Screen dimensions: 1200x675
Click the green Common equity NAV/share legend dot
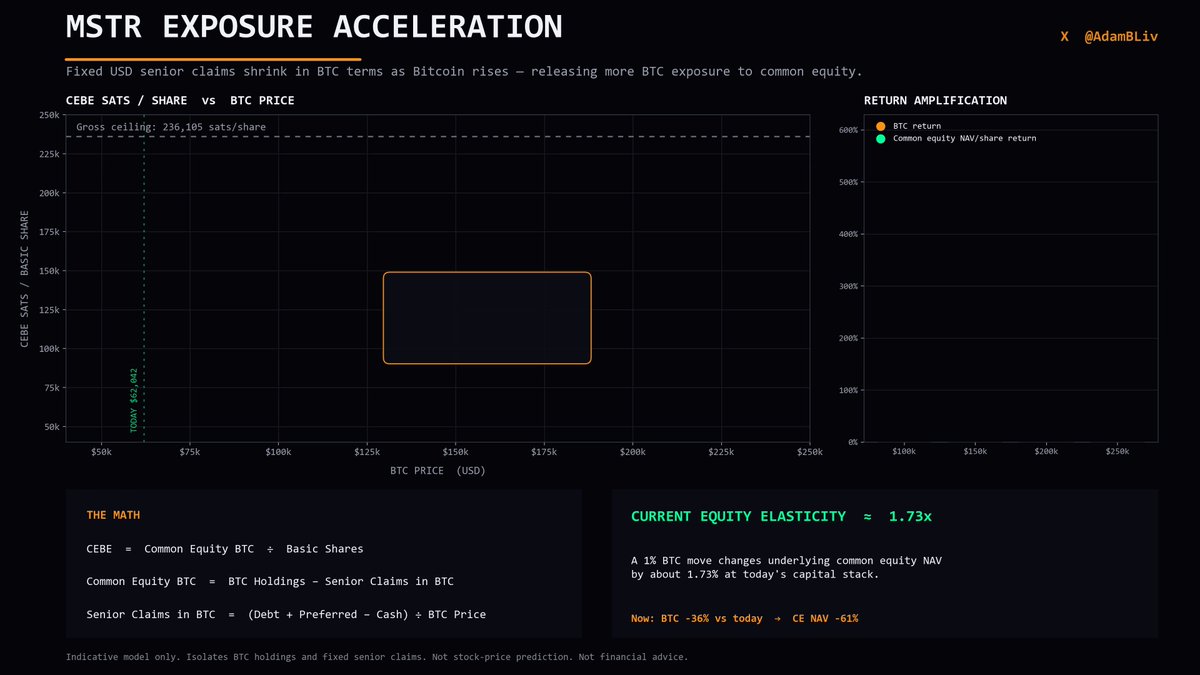tap(880, 139)
